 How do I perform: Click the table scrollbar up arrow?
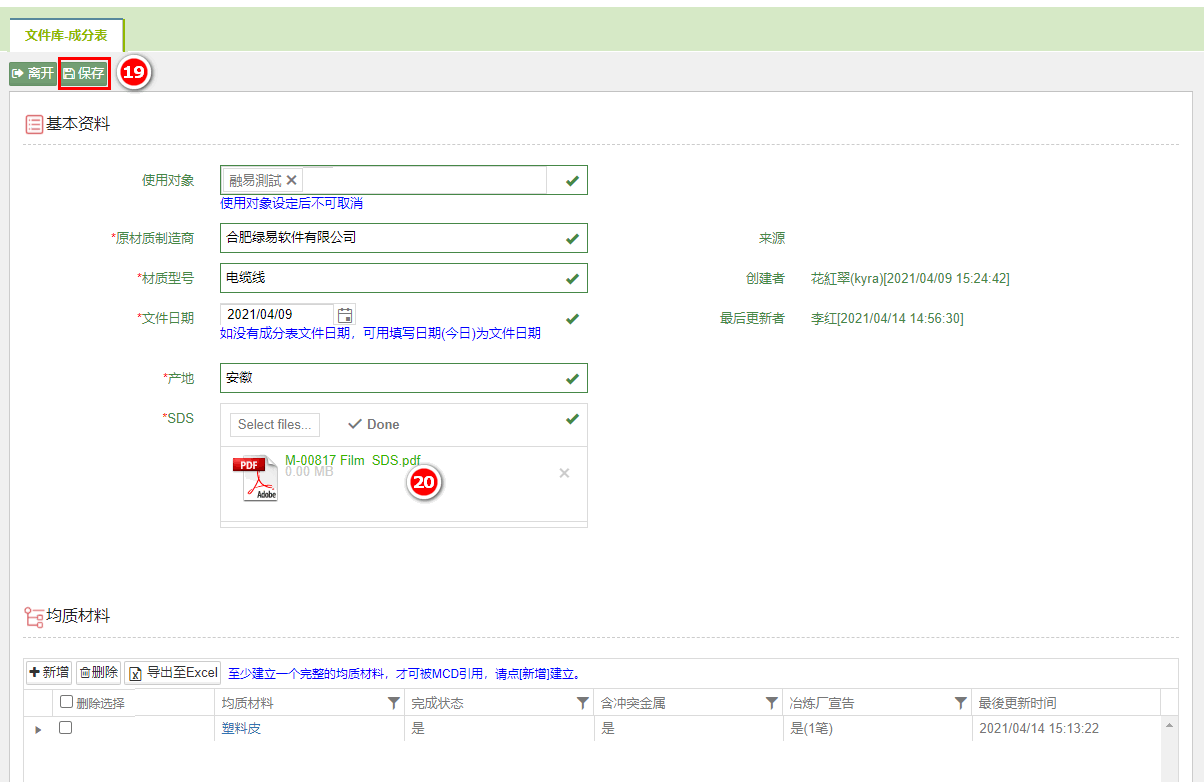[1169, 724]
